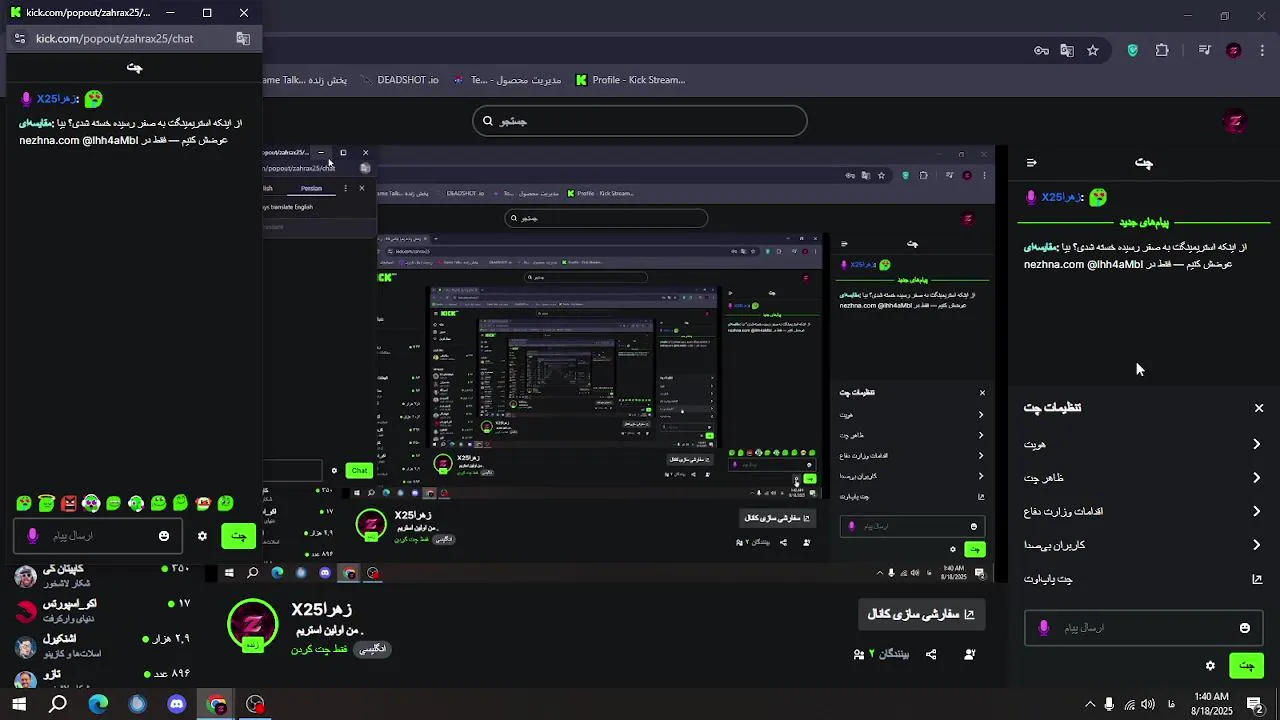This screenshot has width=1280, height=720.
Task: Send message with green چت button in popout
Action: coord(238,536)
